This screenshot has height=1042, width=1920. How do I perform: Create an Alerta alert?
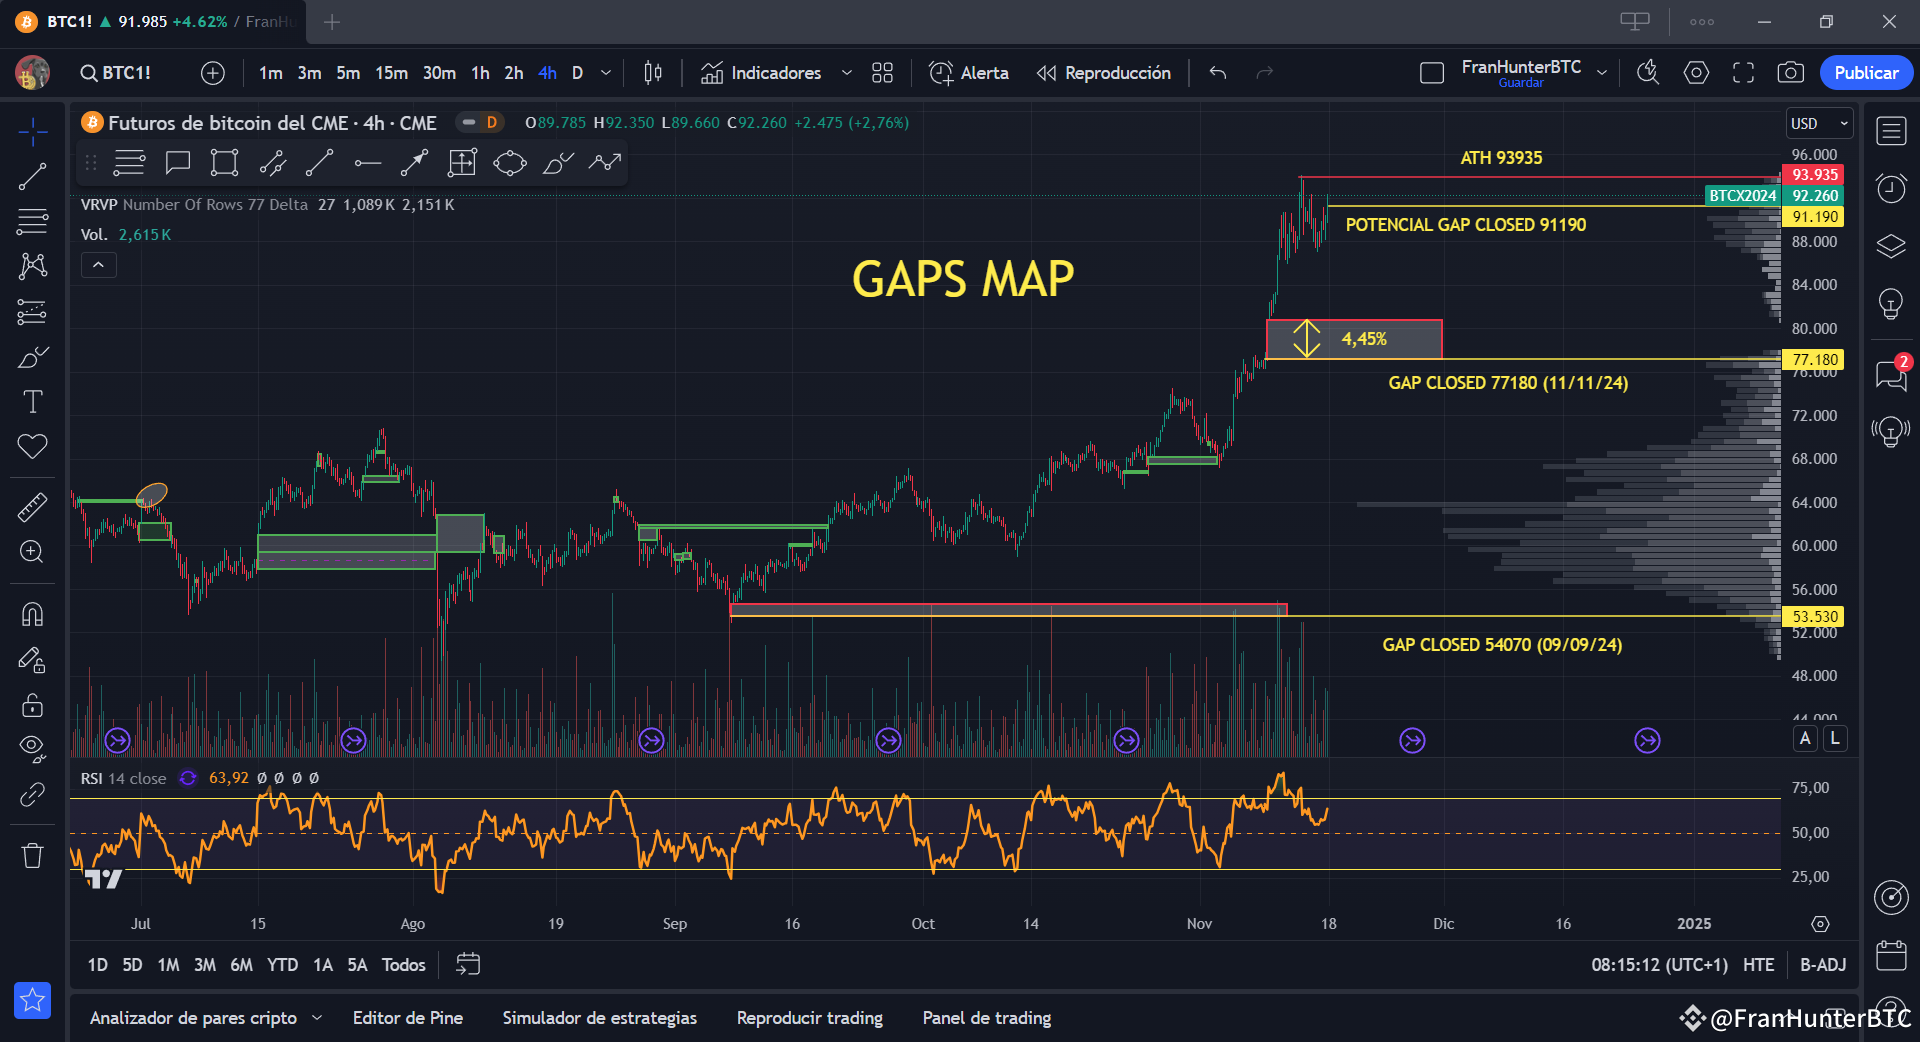click(969, 73)
